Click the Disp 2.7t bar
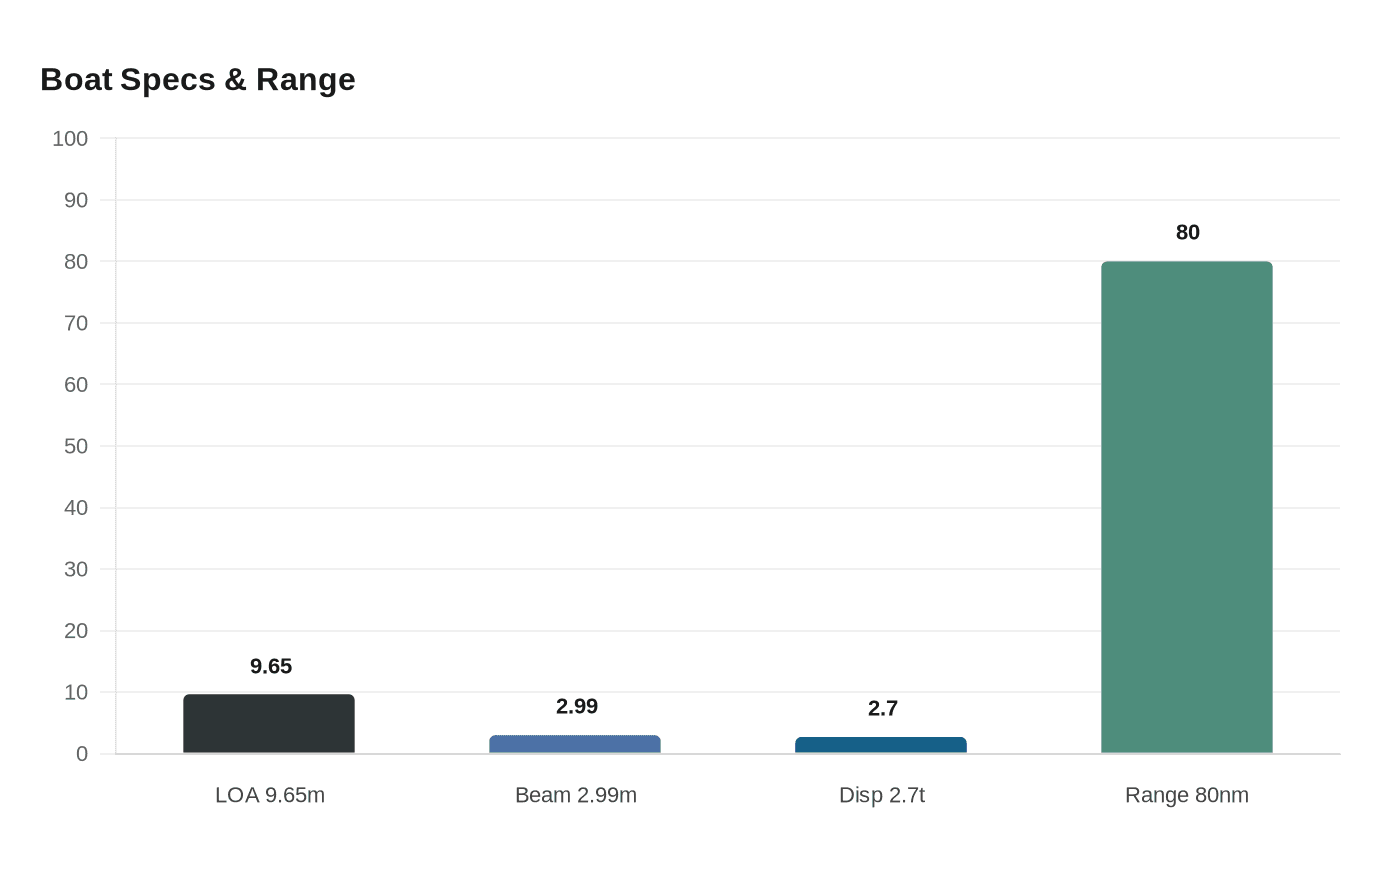 point(881,744)
